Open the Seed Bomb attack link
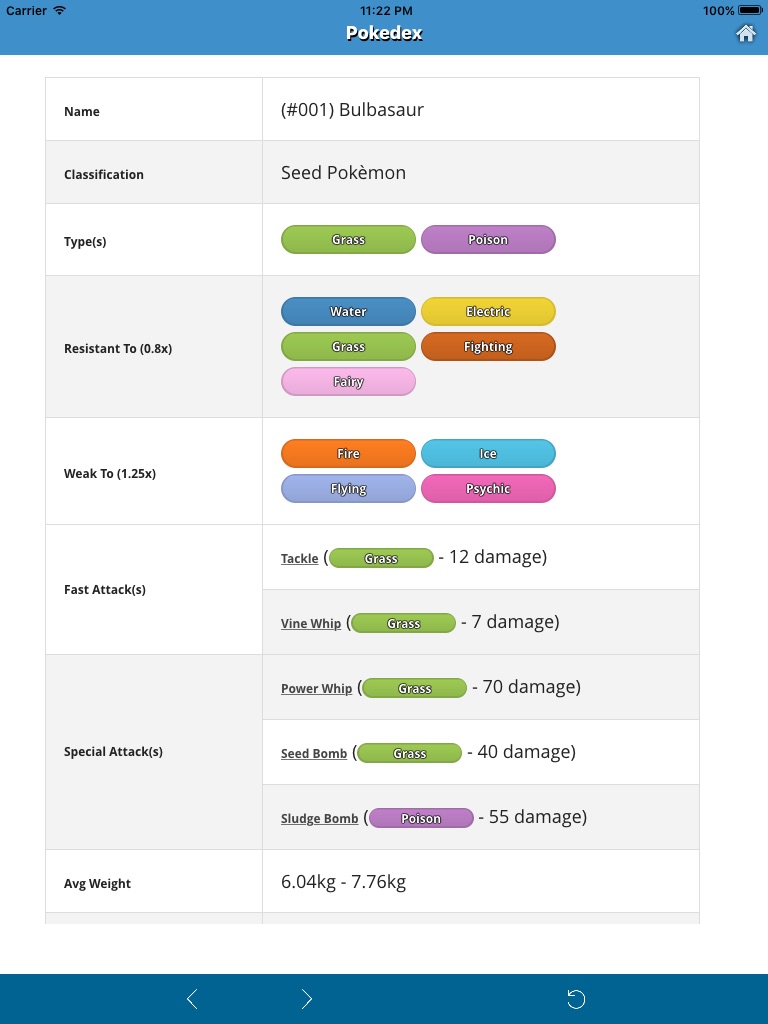 coord(314,754)
